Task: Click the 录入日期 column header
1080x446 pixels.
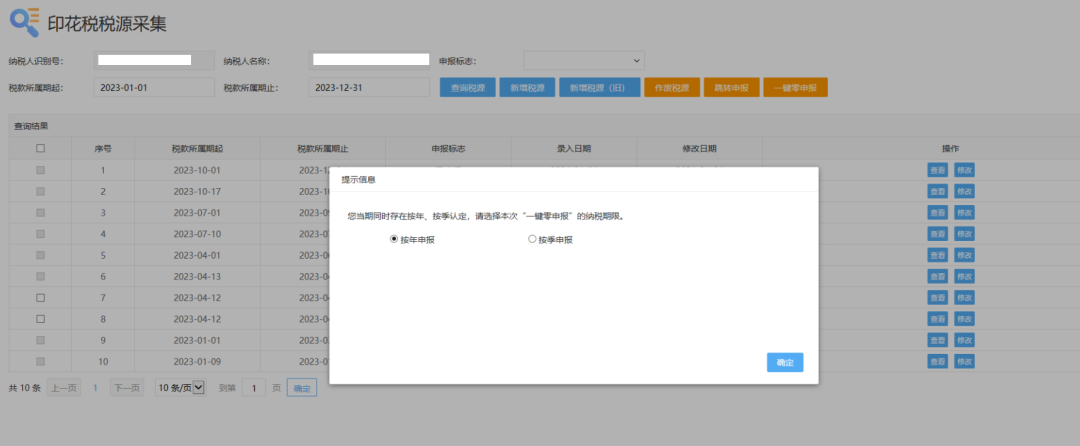Action: pos(574,149)
